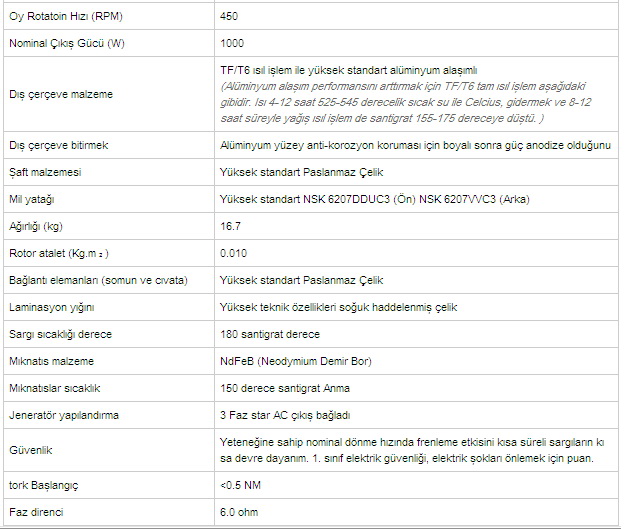
Task: Select the tork Başlangıç <0.5 NM value
Action: (x=240, y=485)
